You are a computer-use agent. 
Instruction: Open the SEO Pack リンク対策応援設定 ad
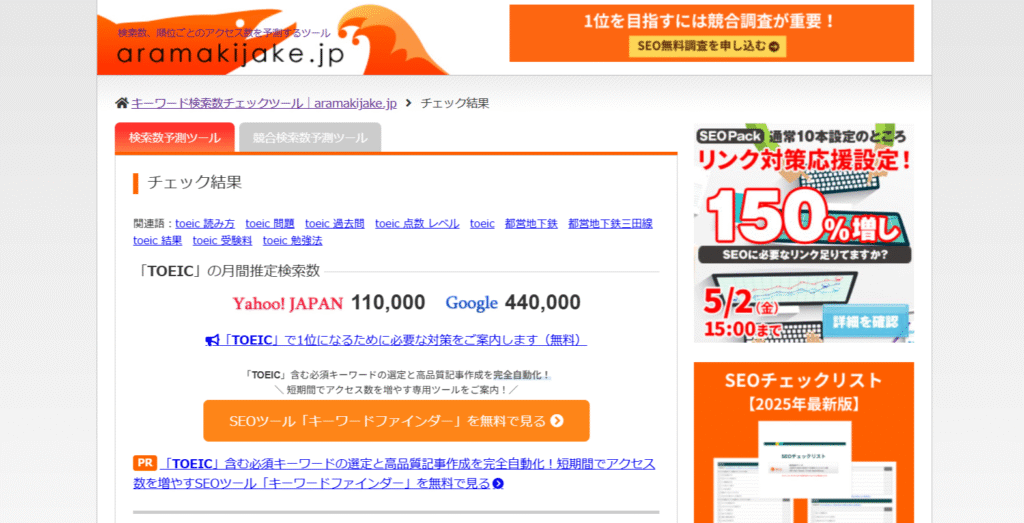[x=804, y=233]
